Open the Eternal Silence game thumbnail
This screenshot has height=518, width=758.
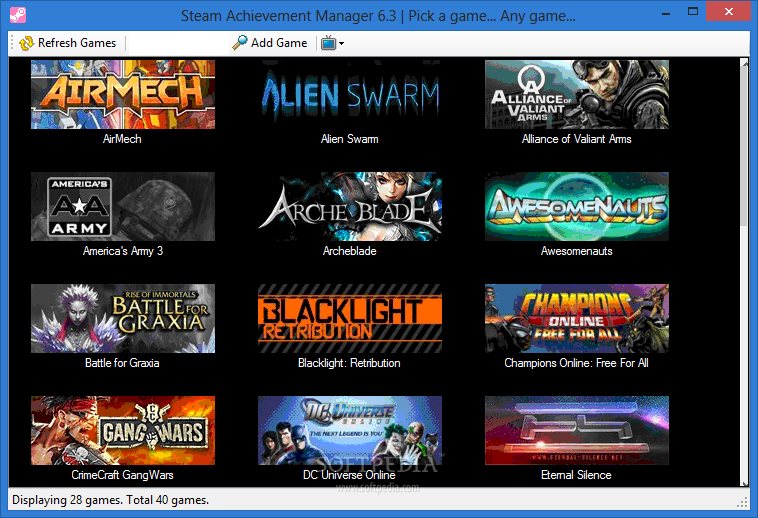pyautogui.click(x=576, y=430)
